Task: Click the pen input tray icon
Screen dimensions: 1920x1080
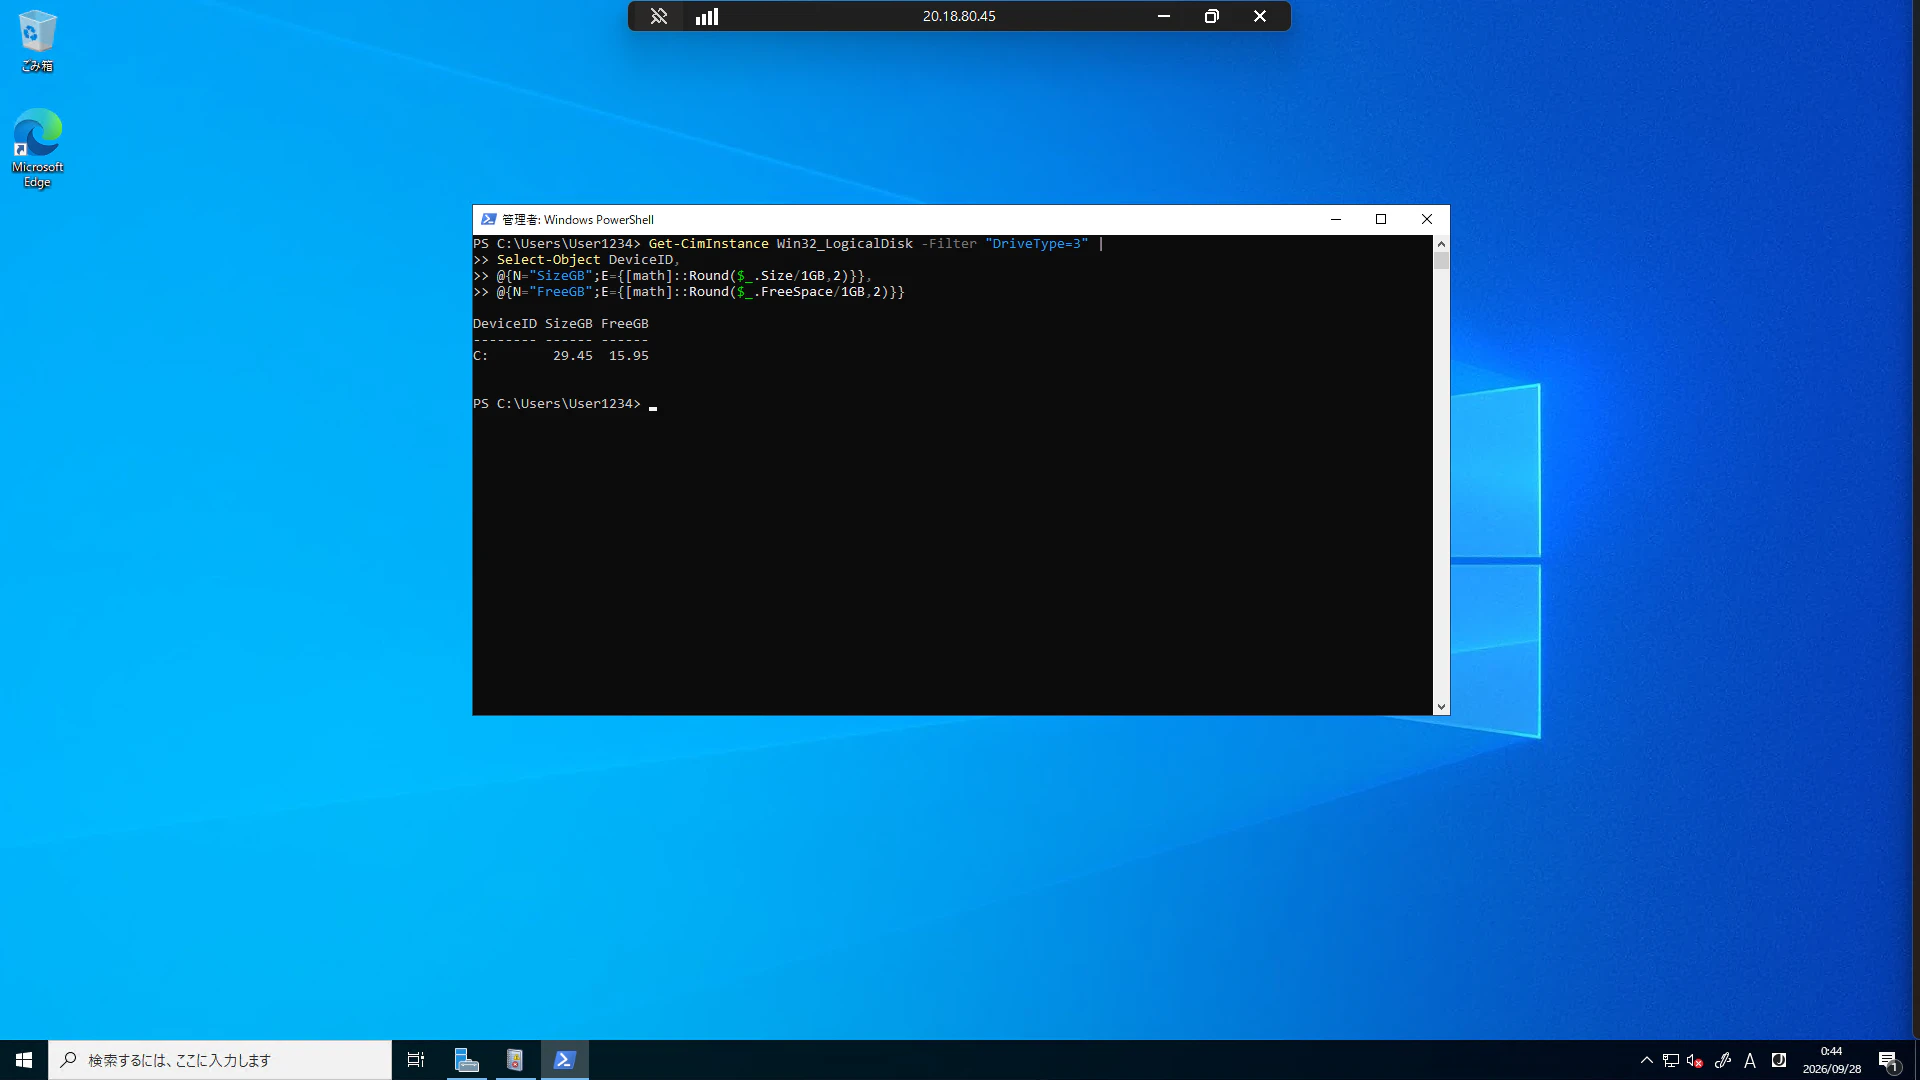Action: [1723, 1060]
